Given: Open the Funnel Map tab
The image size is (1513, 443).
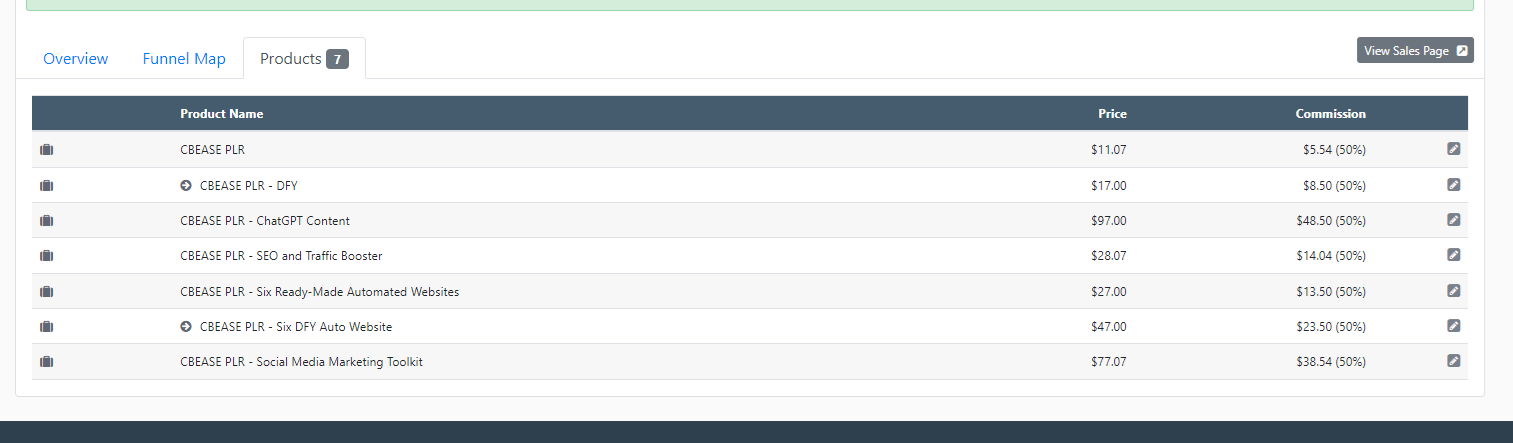Looking at the screenshot, I should tap(184, 59).
